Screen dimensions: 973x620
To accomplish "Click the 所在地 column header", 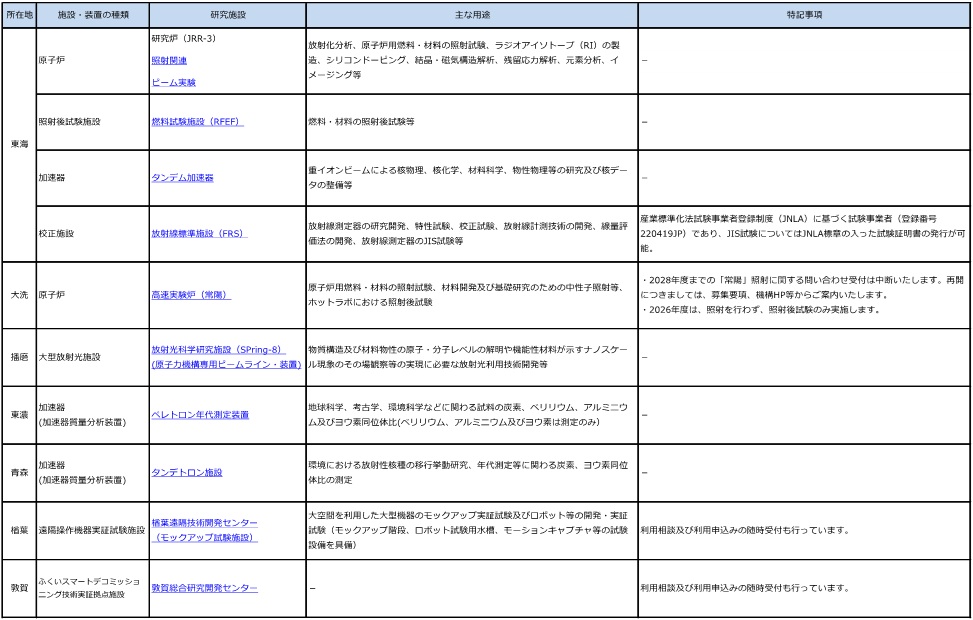I will (x=19, y=16).
